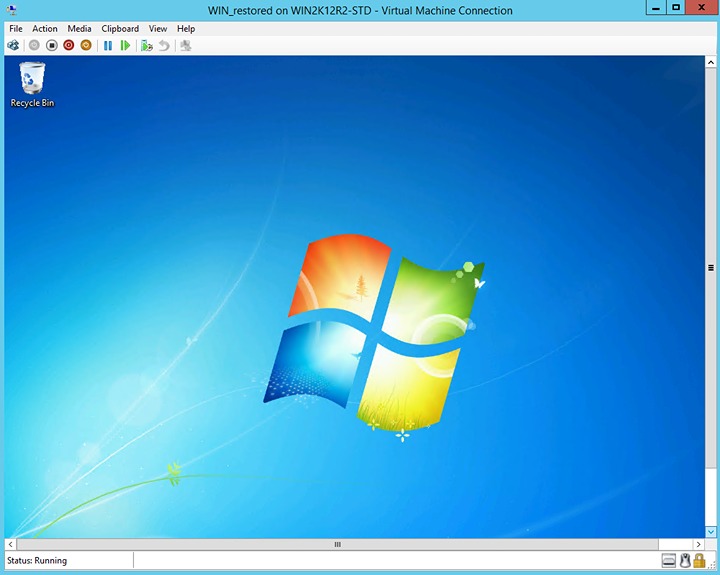Click the padlock icon in status bar
Screen dimensions: 720x575
[x=700, y=561]
